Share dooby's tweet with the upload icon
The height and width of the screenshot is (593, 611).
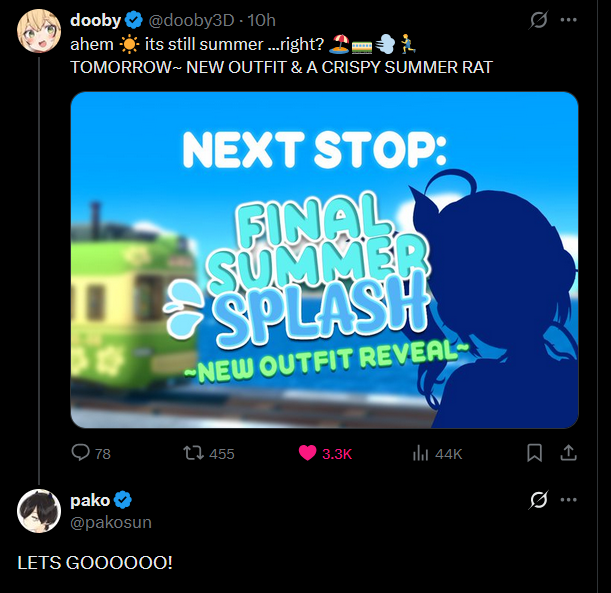569,453
